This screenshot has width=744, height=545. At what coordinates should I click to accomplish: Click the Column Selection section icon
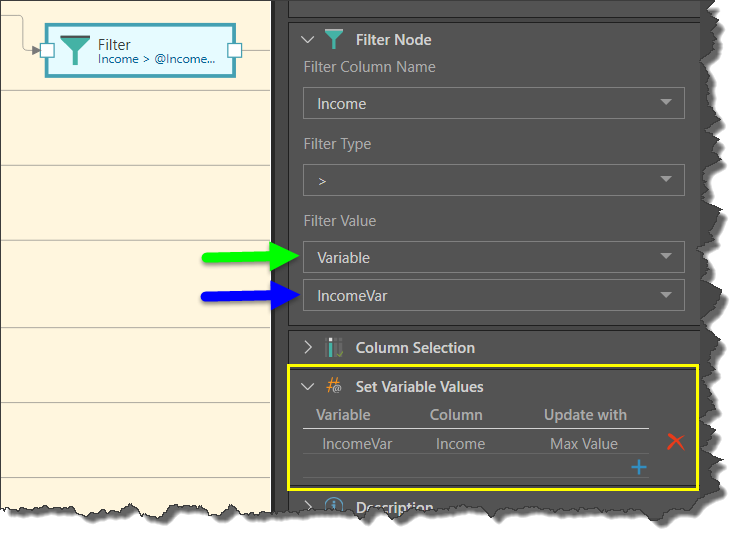pyautogui.click(x=334, y=348)
